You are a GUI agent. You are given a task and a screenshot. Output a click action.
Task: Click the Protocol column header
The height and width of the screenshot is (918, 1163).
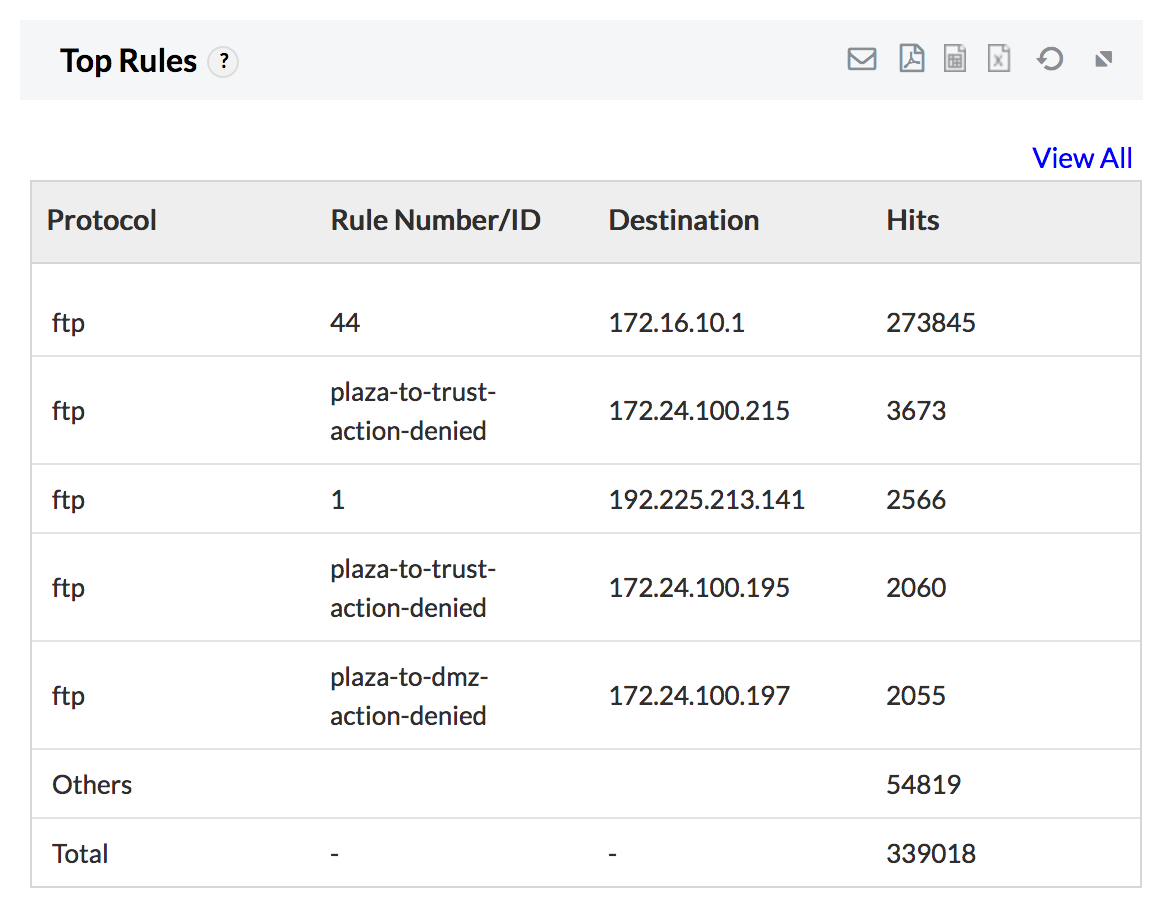pos(102,220)
